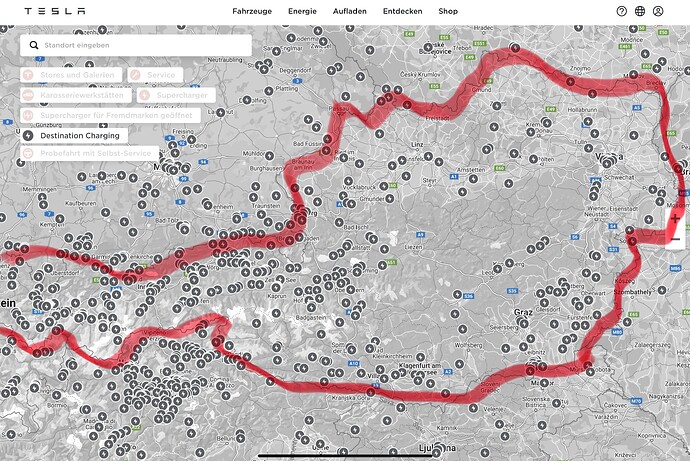Viewport: 690px width, 461px height.
Task: Zoom out with the minus control
Action: [x=675, y=239]
